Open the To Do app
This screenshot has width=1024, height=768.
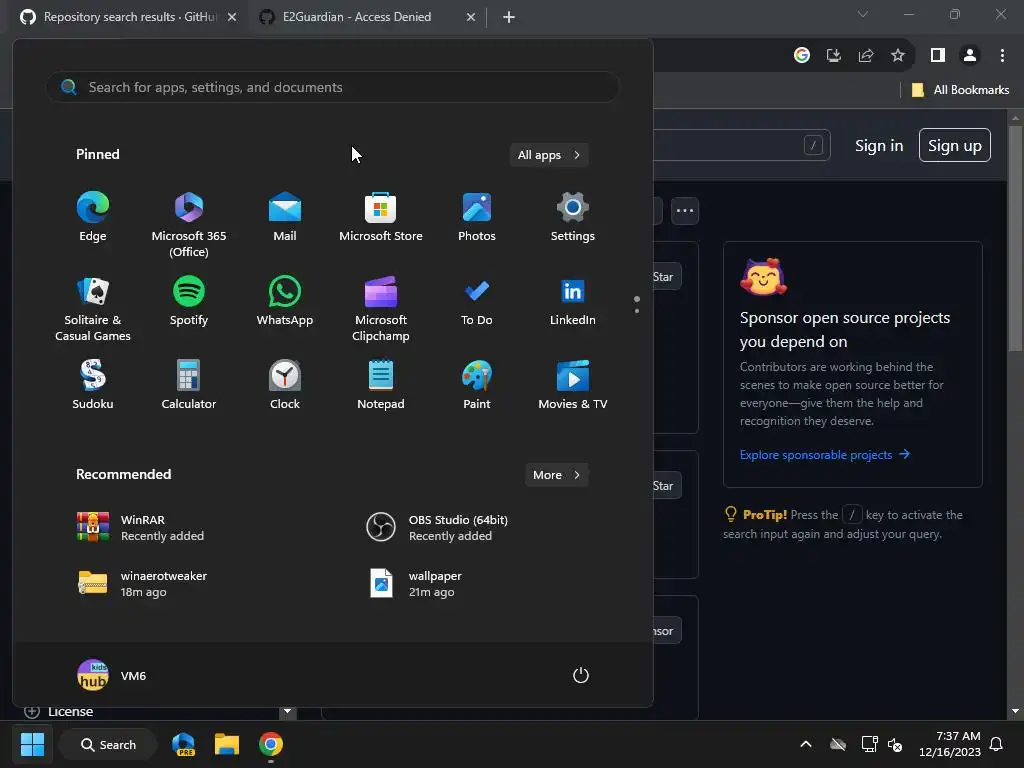point(477,302)
